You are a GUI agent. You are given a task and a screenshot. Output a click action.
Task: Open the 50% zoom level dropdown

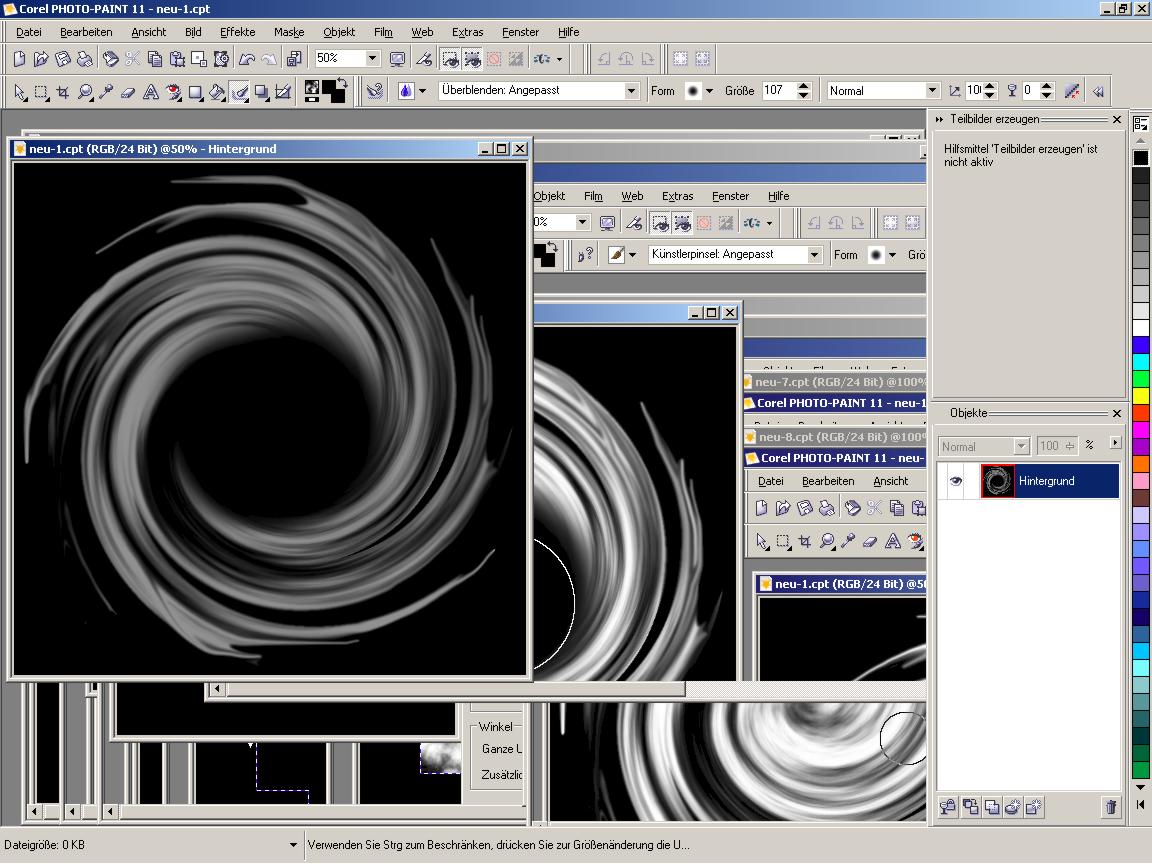(x=372, y=59)
